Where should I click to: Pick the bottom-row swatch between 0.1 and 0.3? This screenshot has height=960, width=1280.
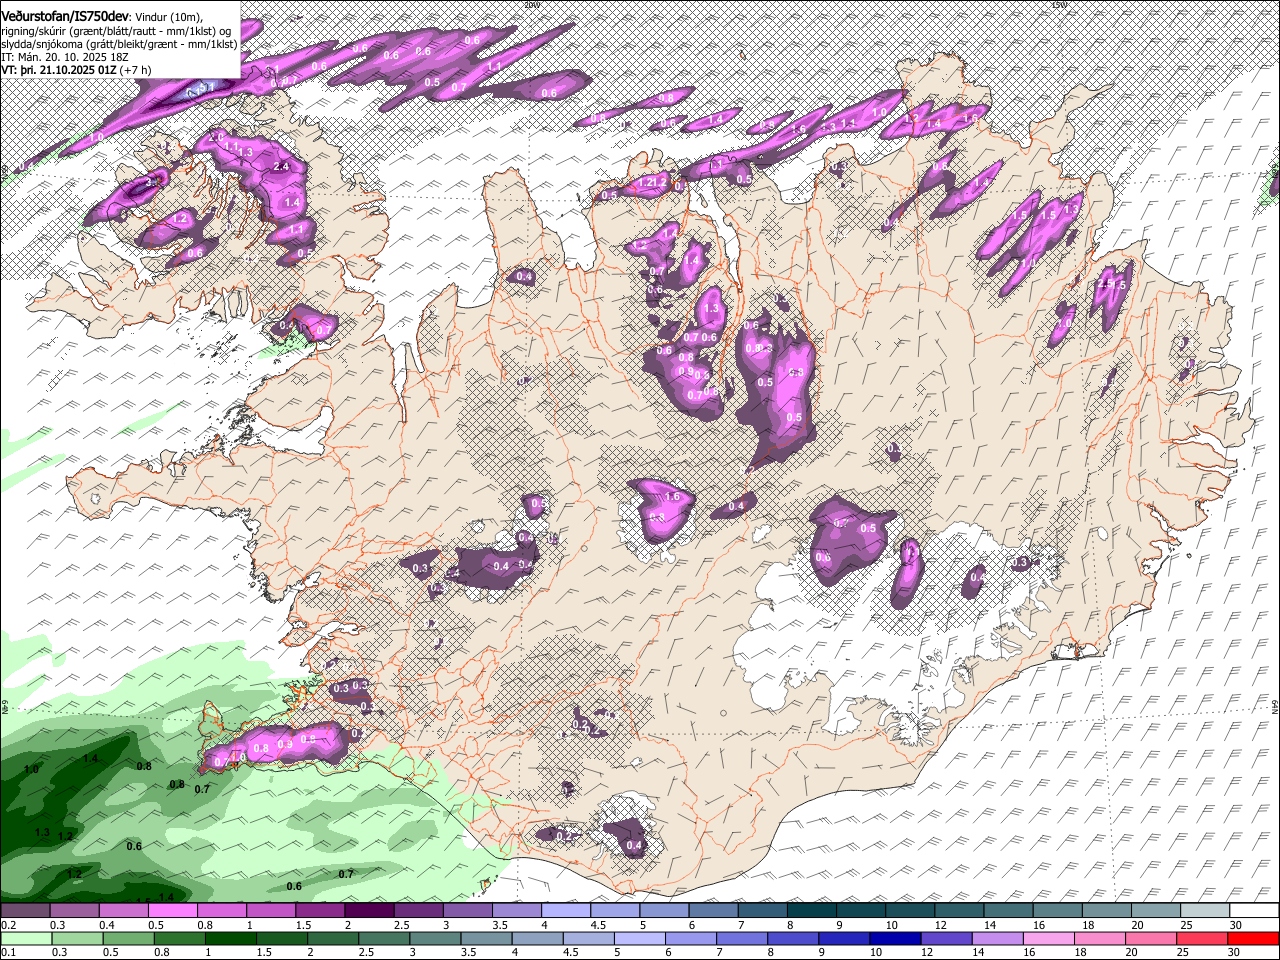(24, 938)
